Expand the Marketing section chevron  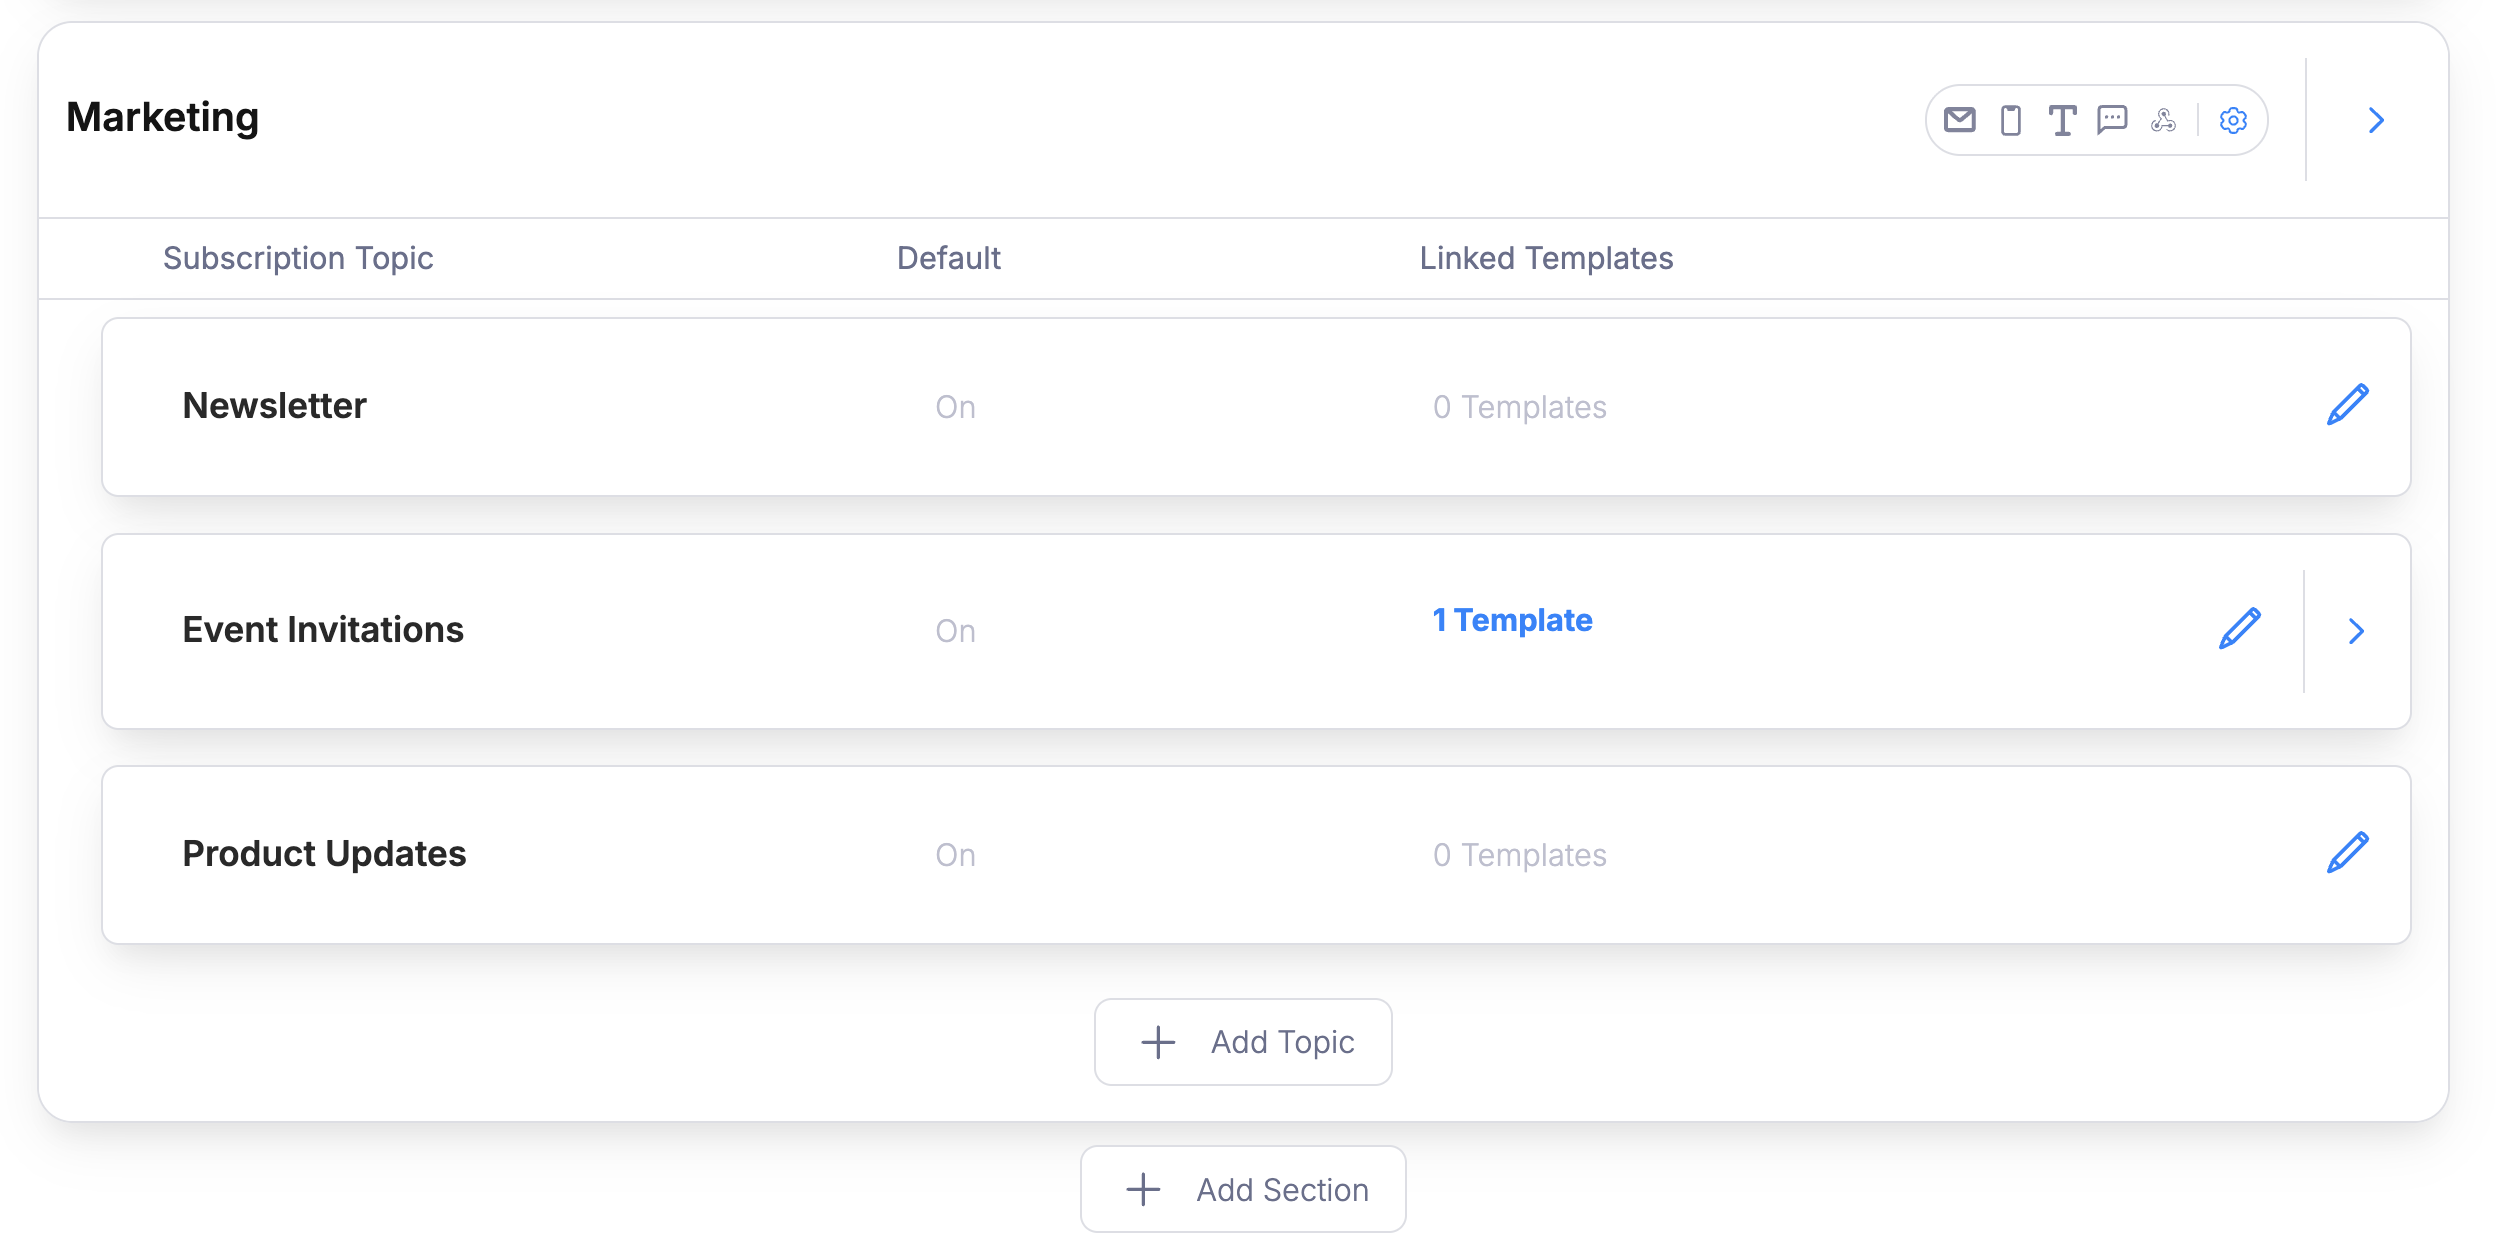tap(2376, 120)
